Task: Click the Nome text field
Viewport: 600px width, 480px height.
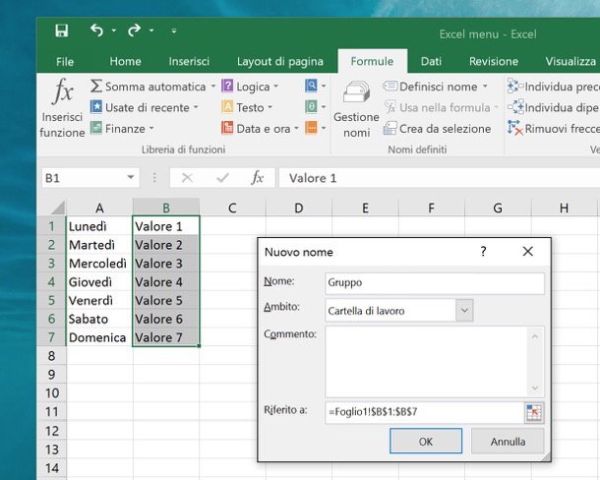Action: pos(434,283)
